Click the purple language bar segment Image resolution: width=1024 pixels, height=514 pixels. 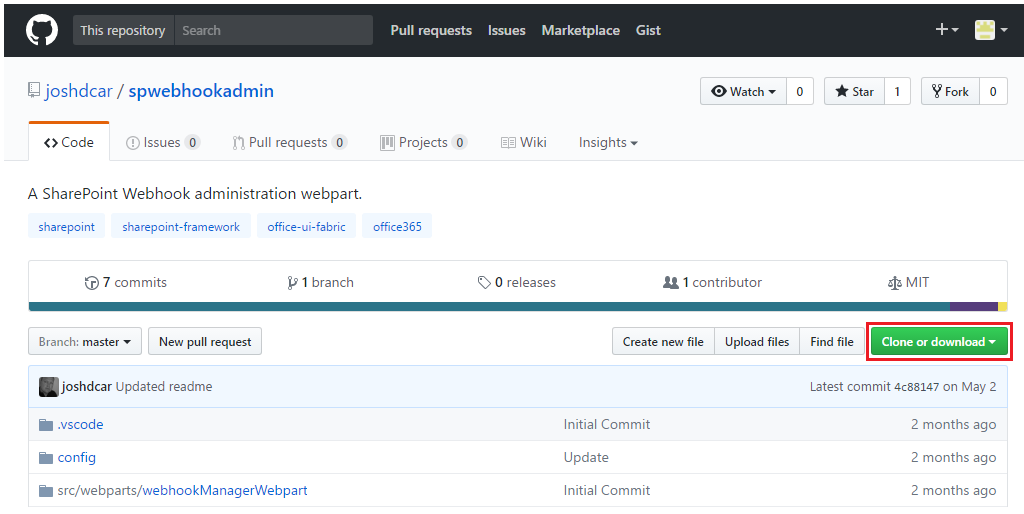(974, 306)
